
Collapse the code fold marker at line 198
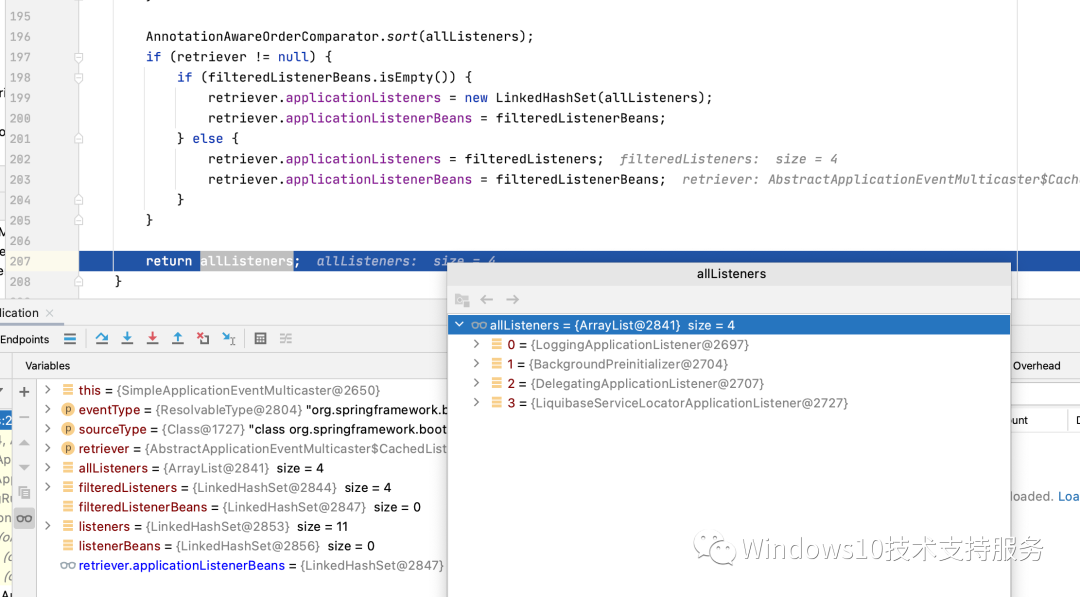tap(79, 78)
